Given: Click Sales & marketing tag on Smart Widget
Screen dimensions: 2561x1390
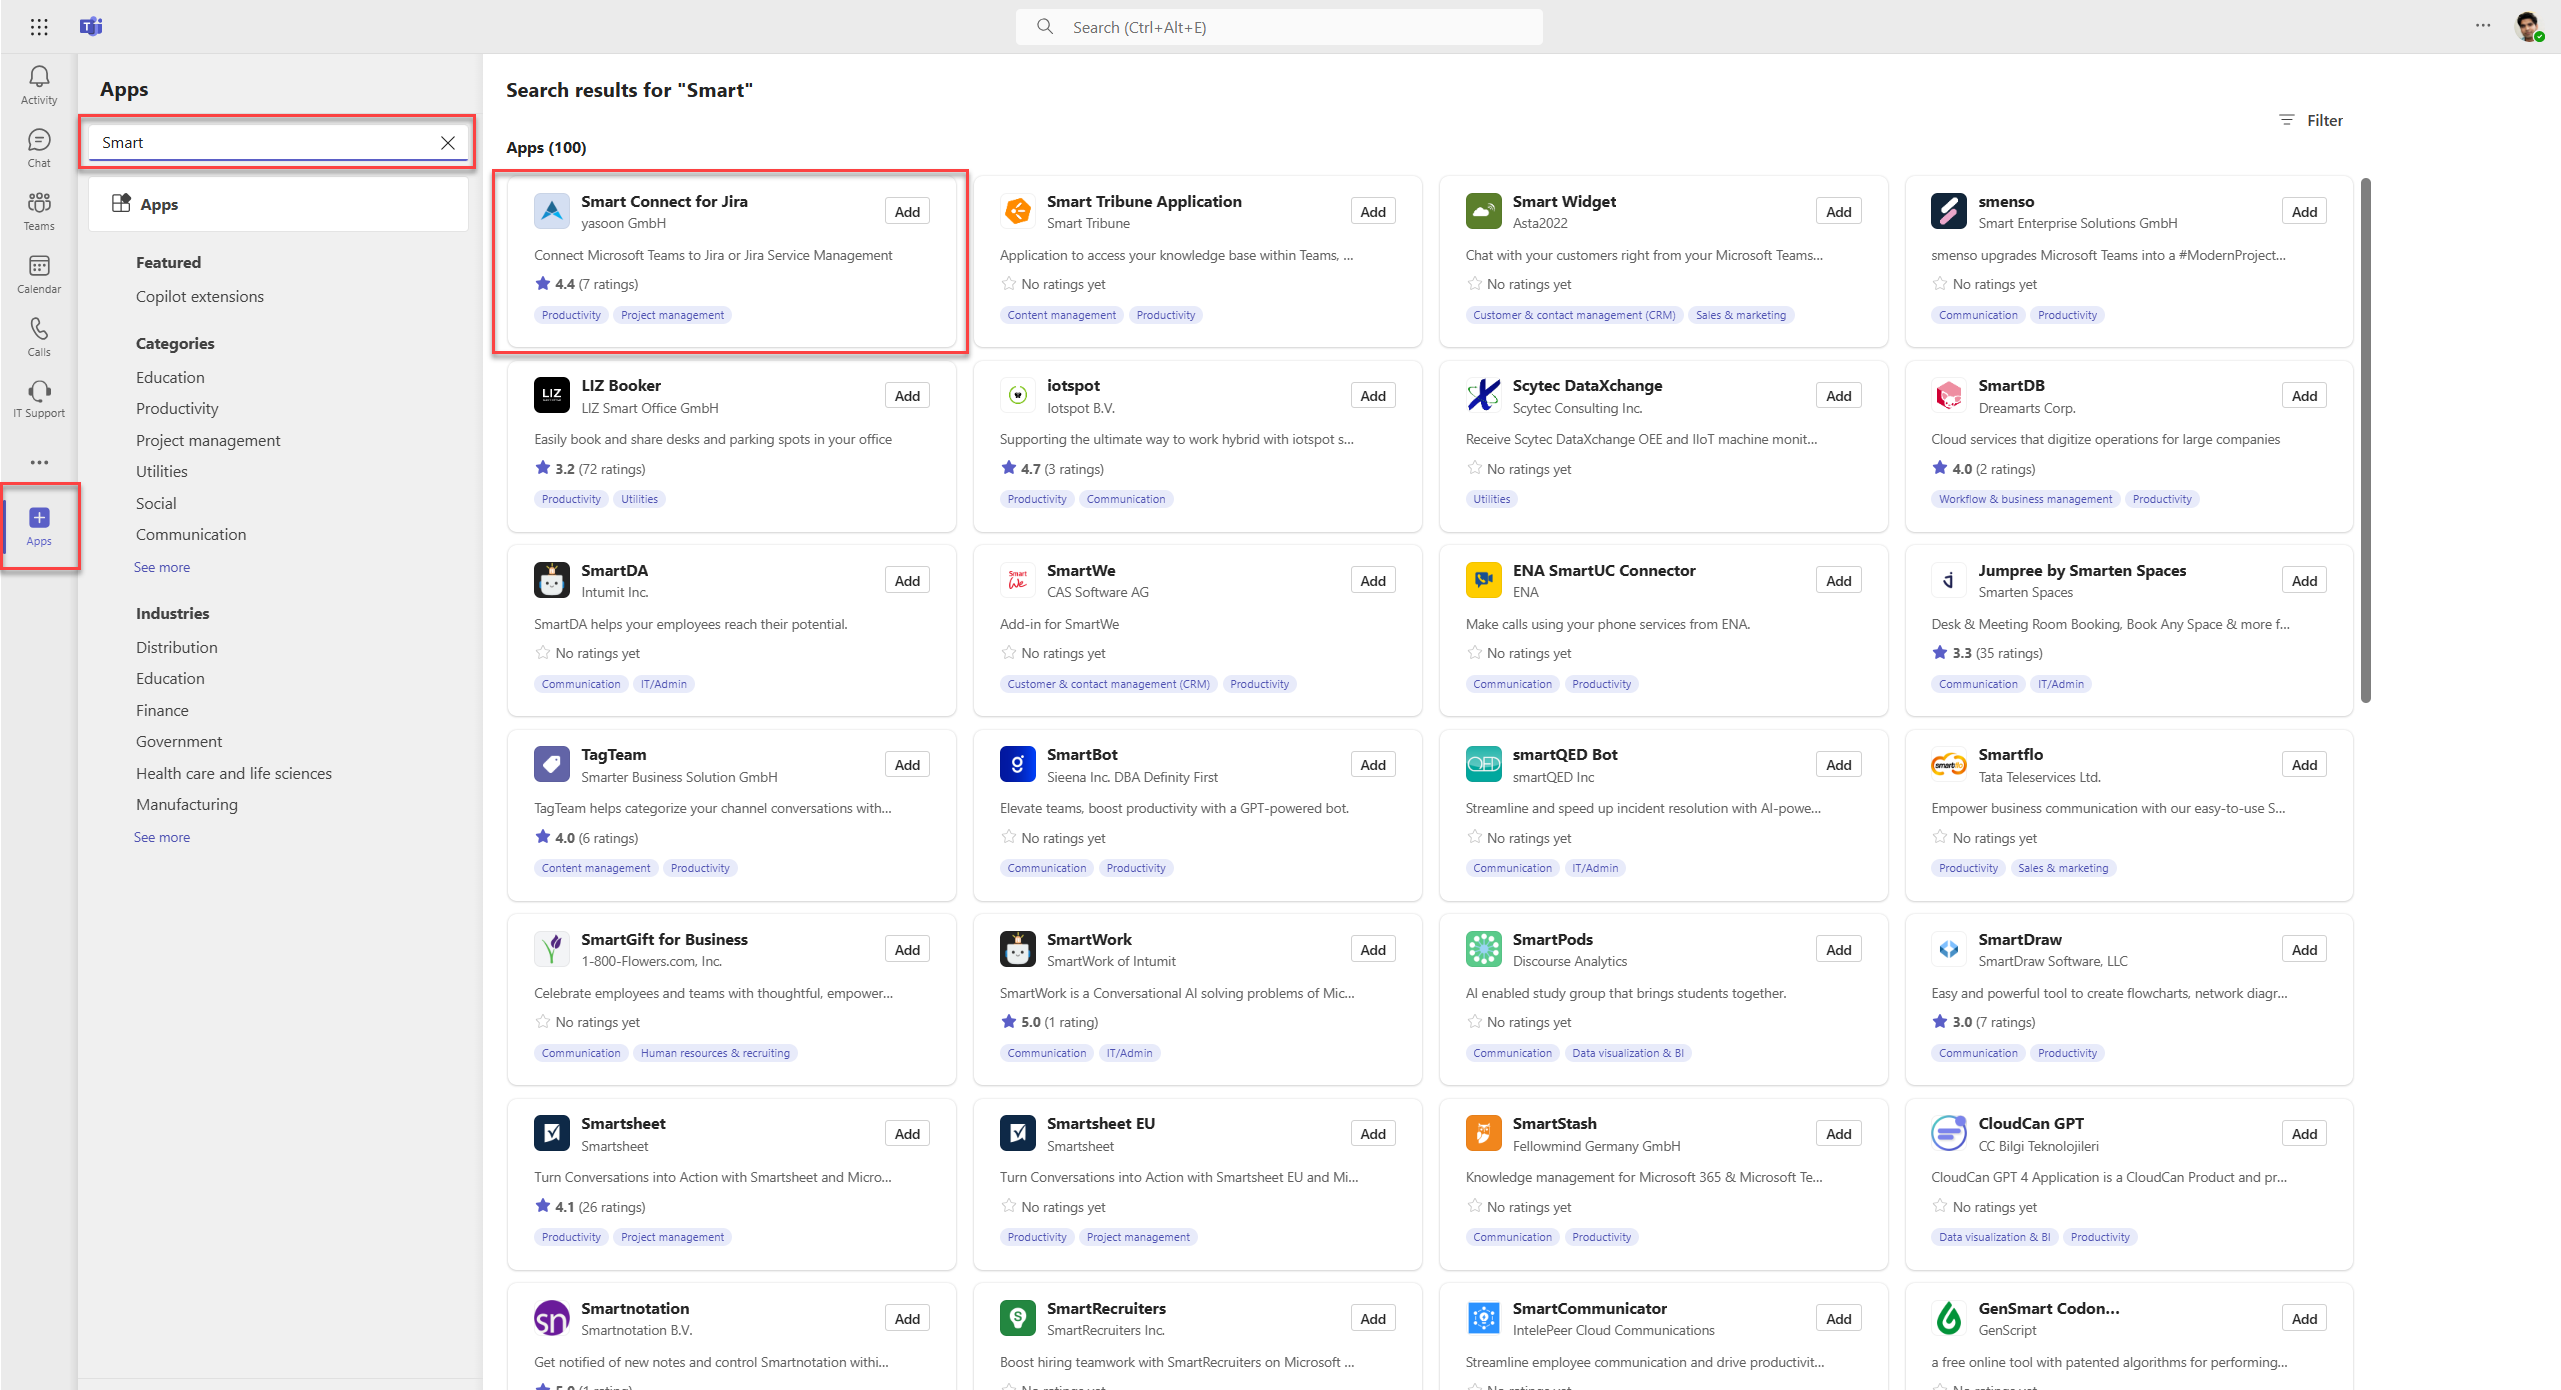Looking at the screenshot, I should click(1741, 315).
